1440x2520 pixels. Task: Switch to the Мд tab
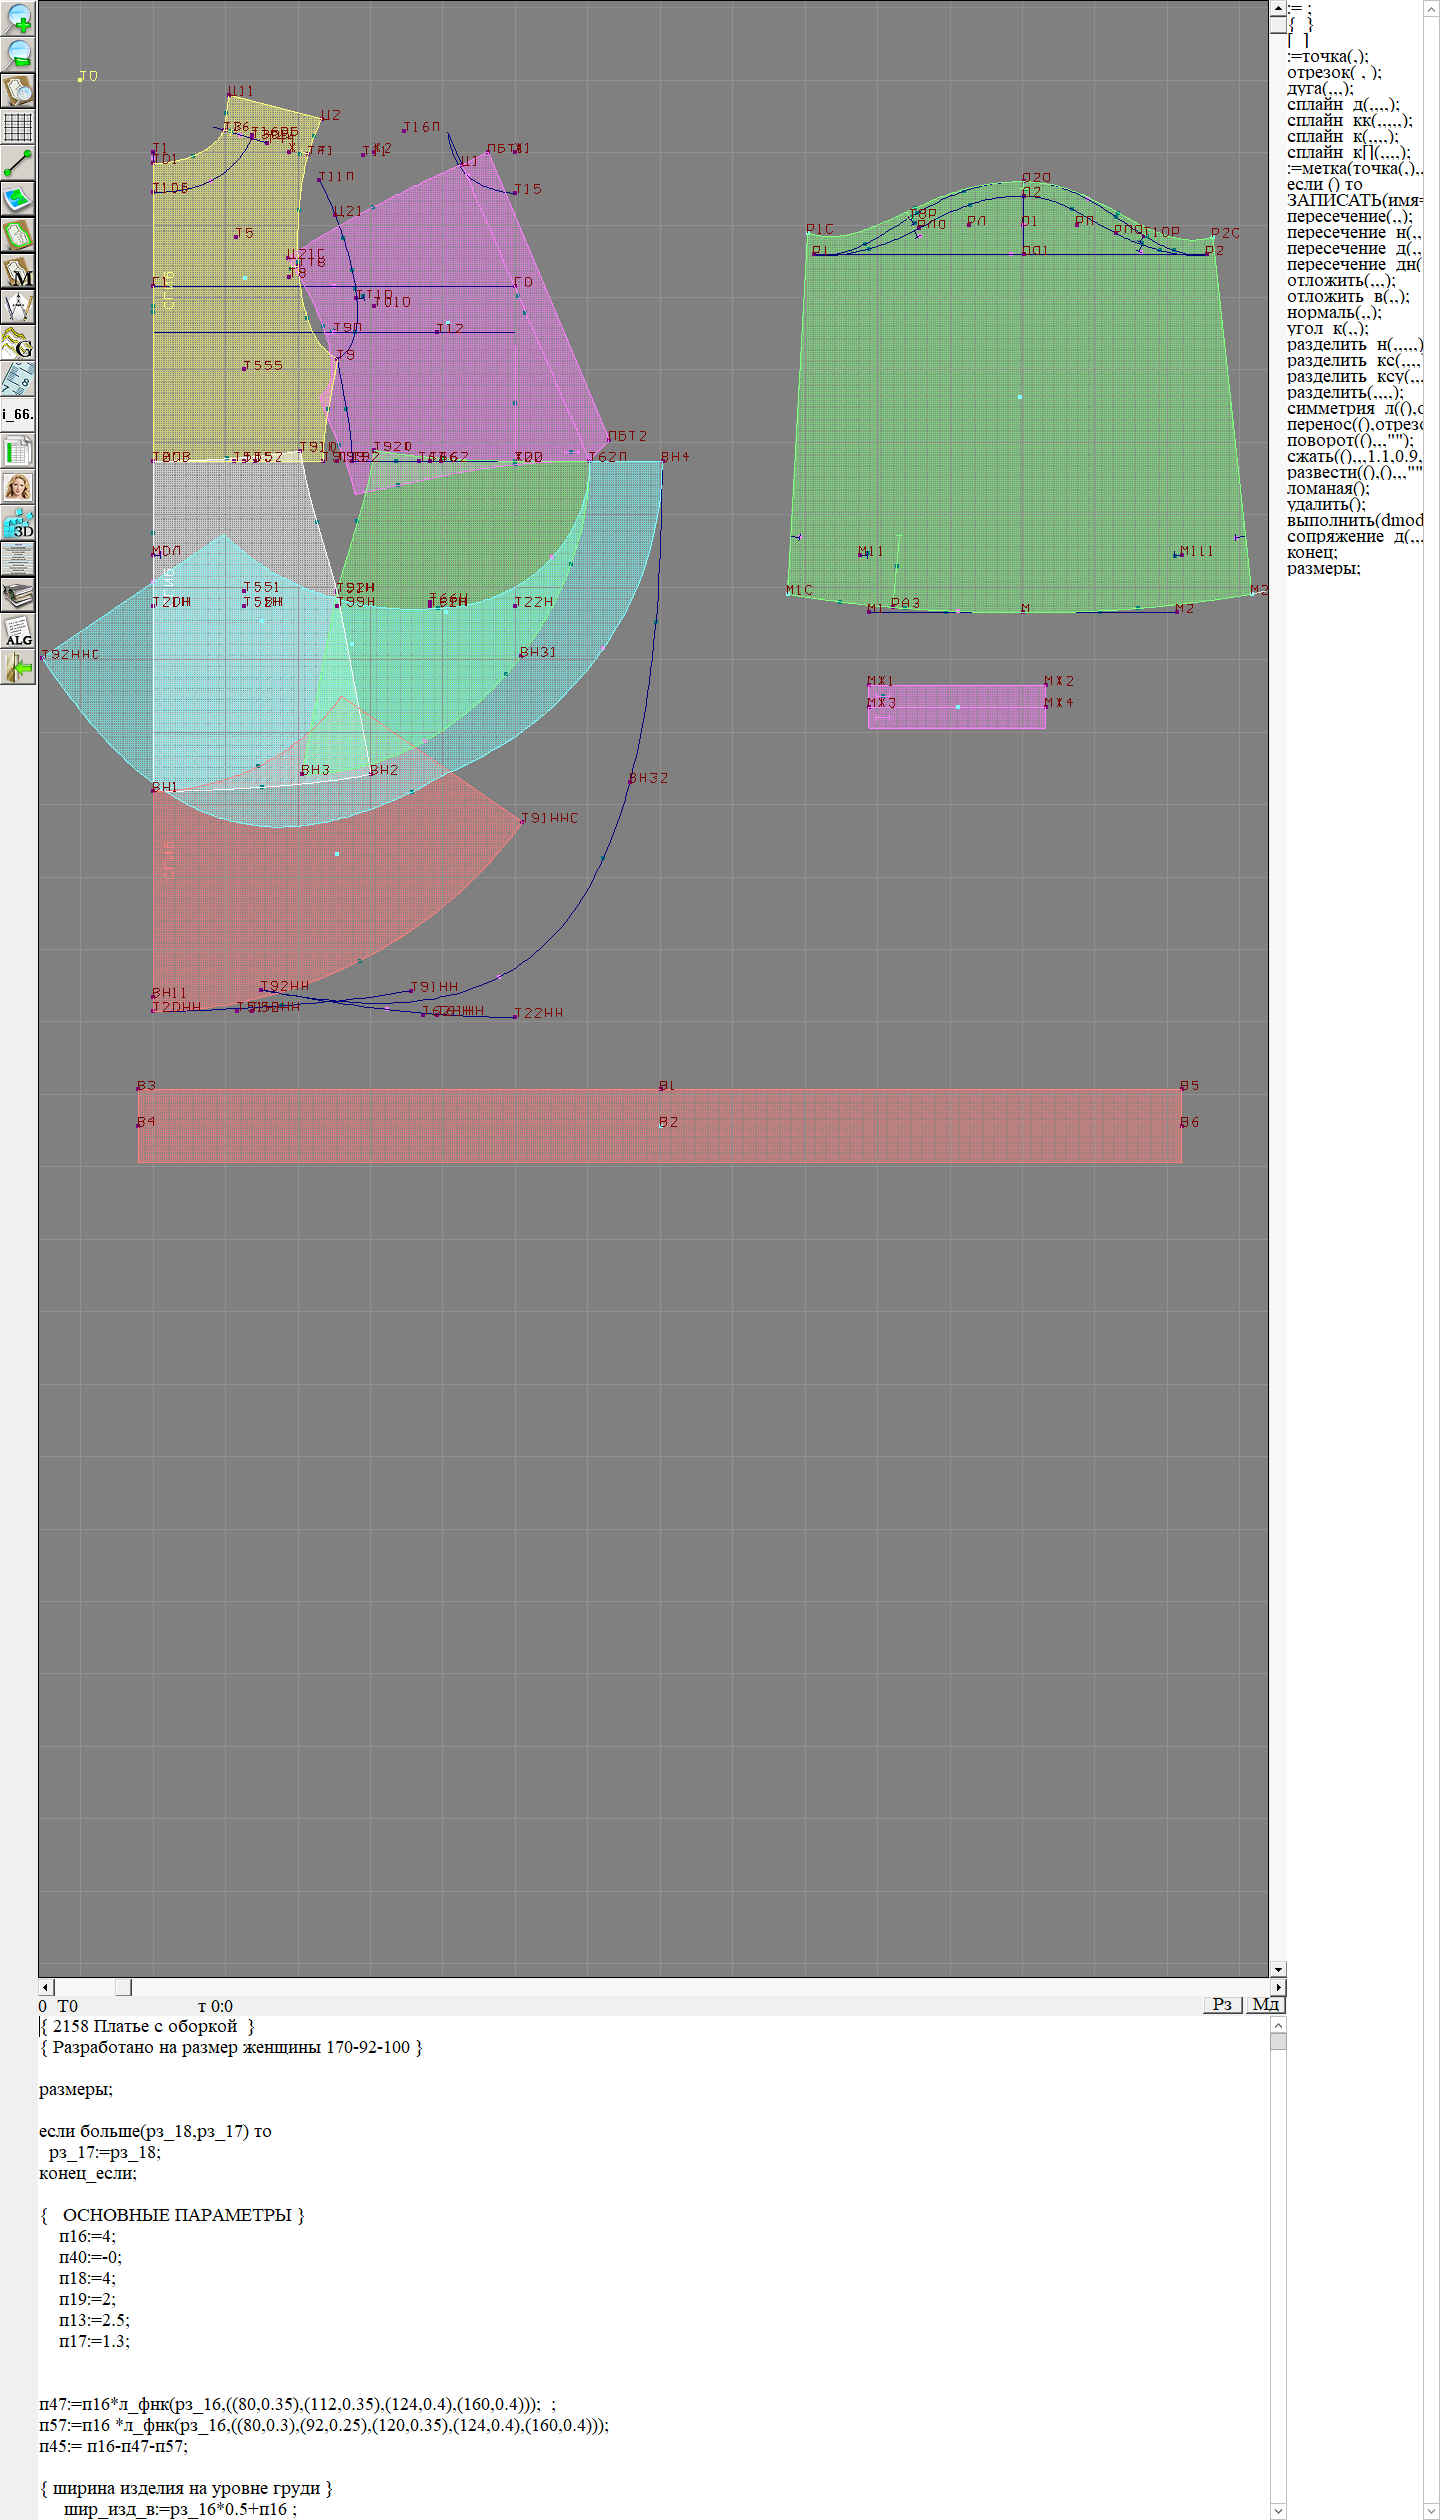click(1265, 2004)
